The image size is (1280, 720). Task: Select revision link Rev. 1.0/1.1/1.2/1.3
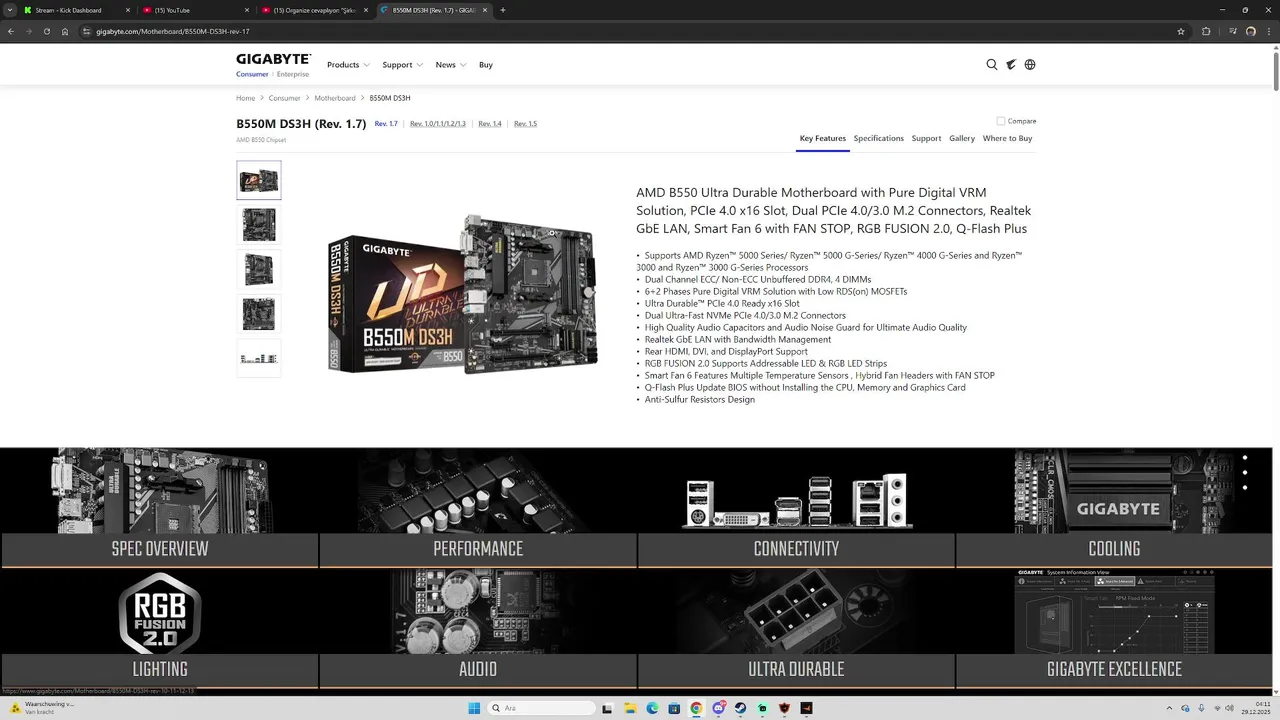tap(438, 124)
